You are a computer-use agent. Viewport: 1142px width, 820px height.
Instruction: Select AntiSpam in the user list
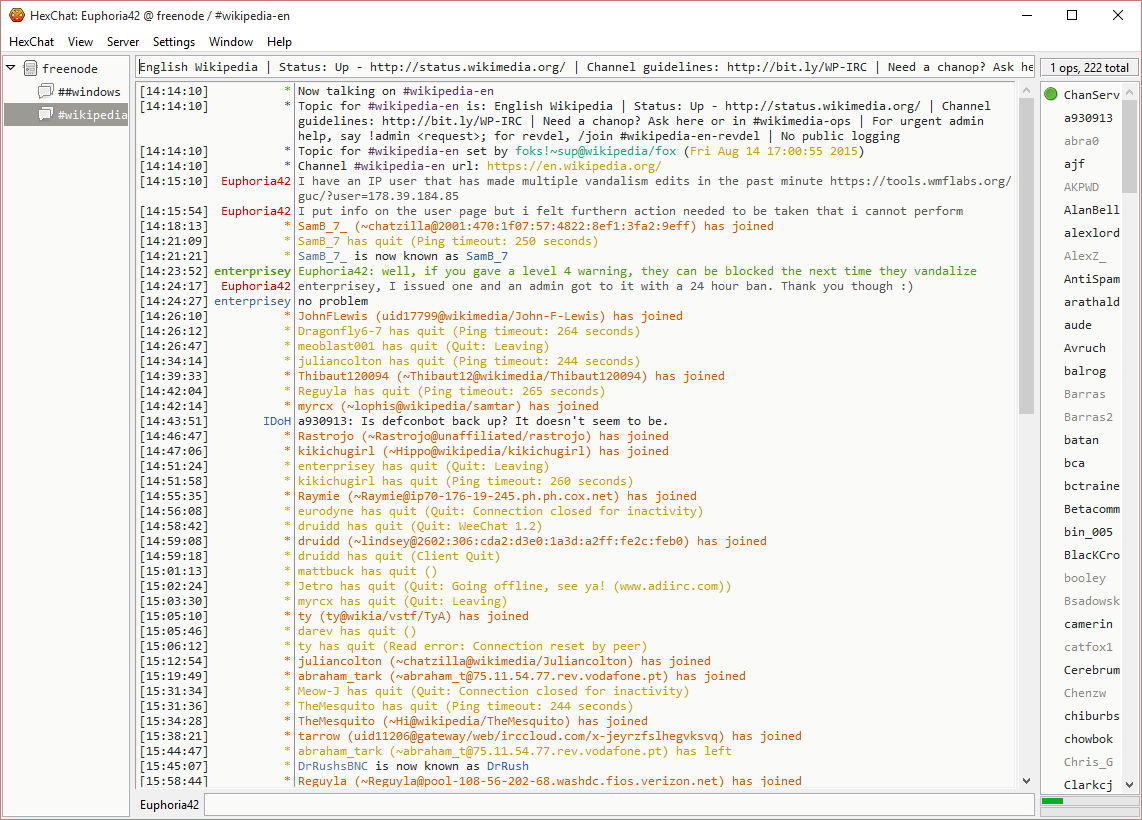(x=1091, y=279)
